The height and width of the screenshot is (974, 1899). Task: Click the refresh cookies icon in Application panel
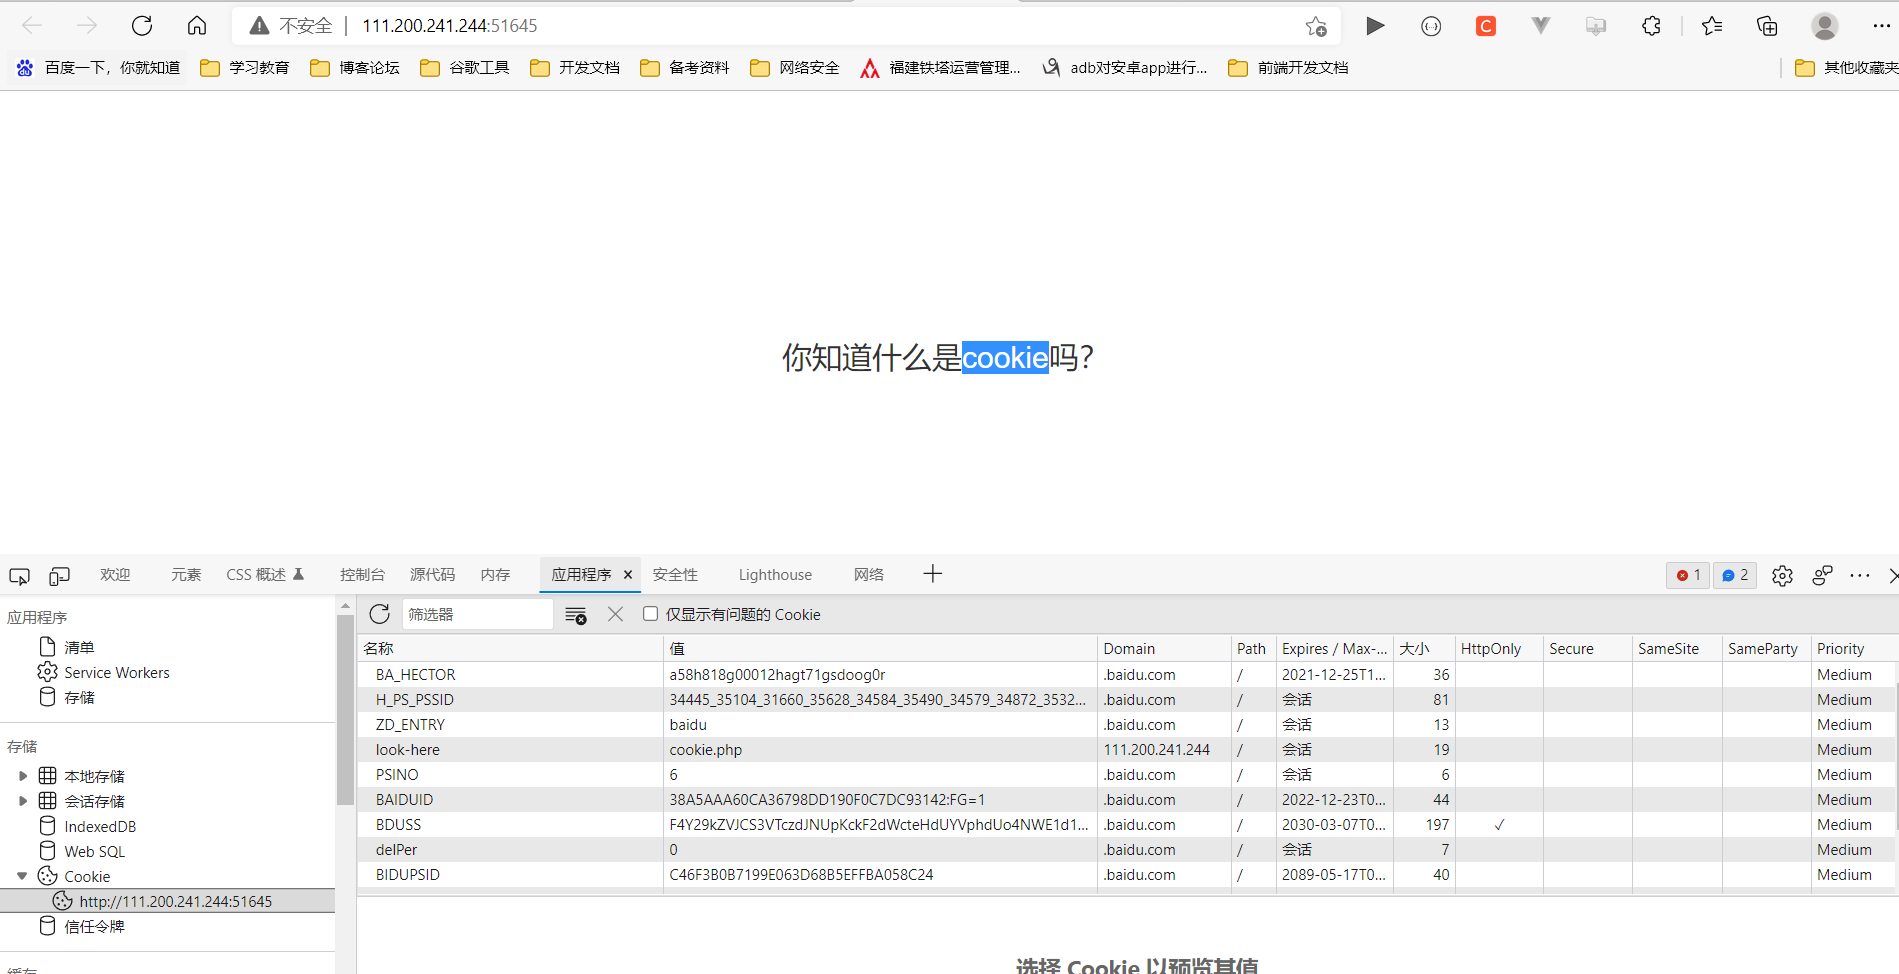pos(379,613)
